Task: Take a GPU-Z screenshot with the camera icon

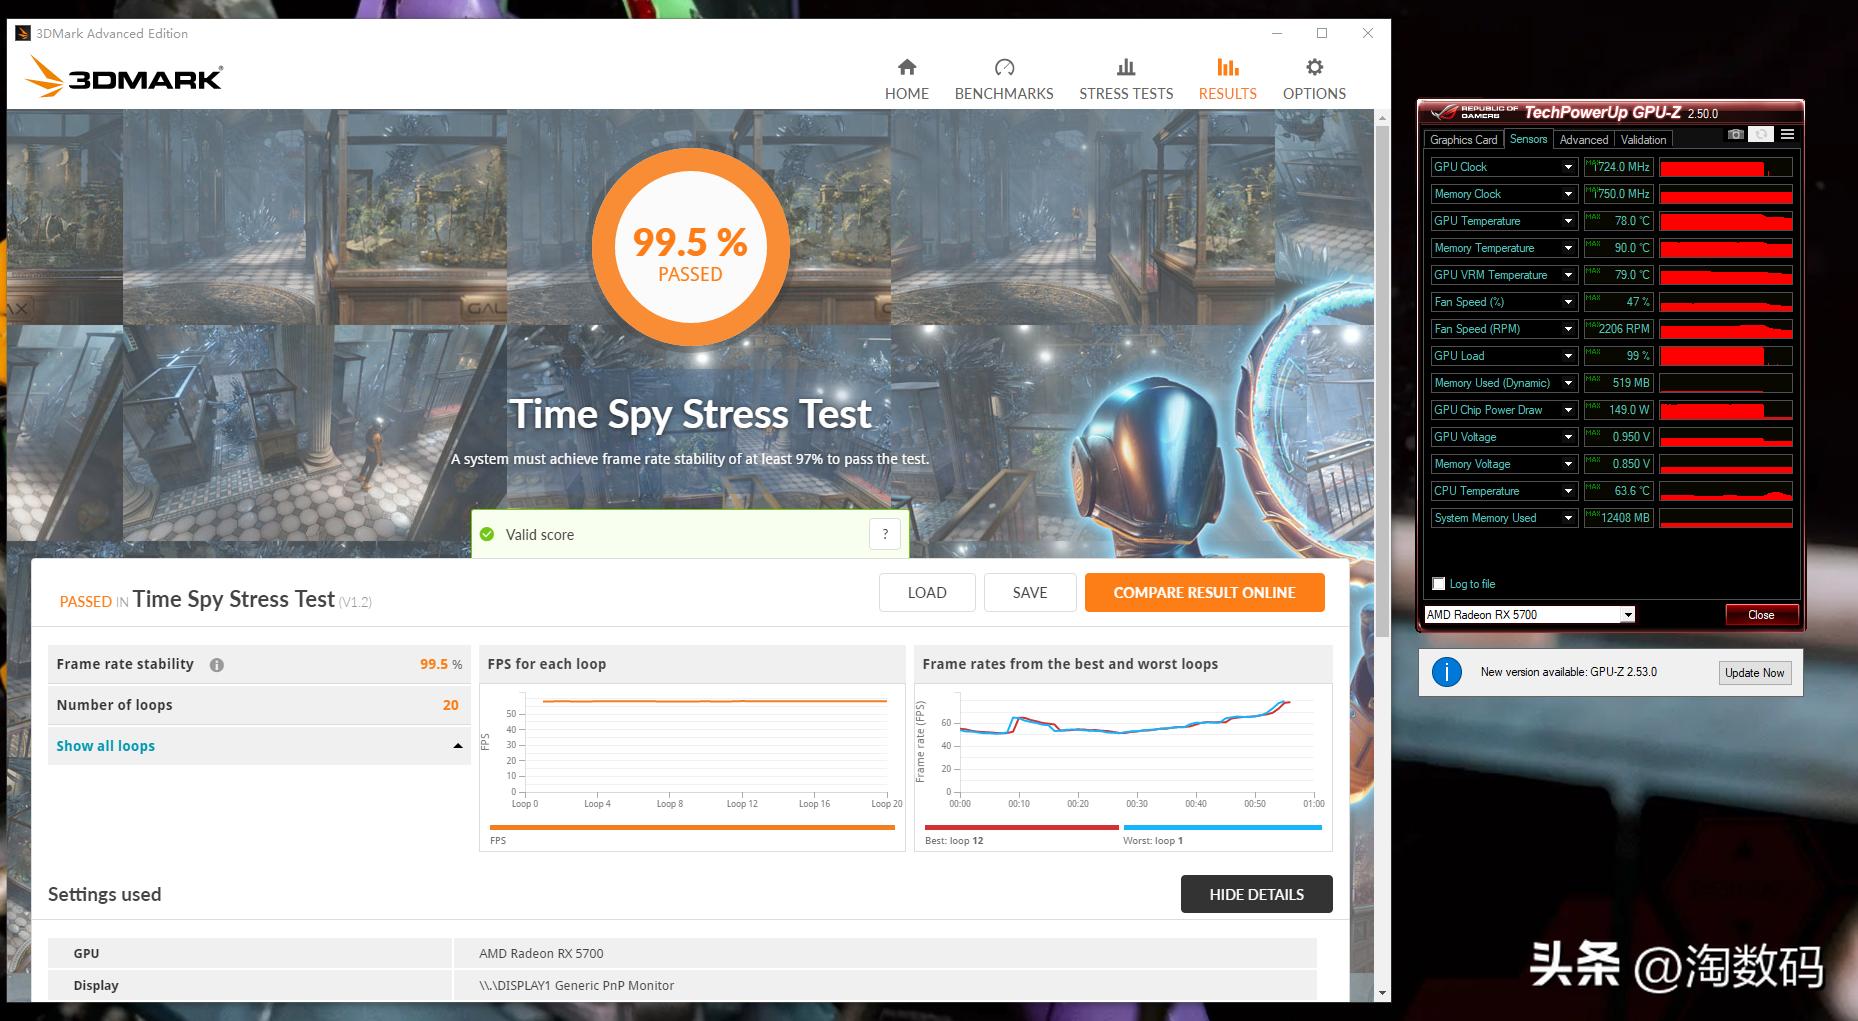Action: [1736, 135]
